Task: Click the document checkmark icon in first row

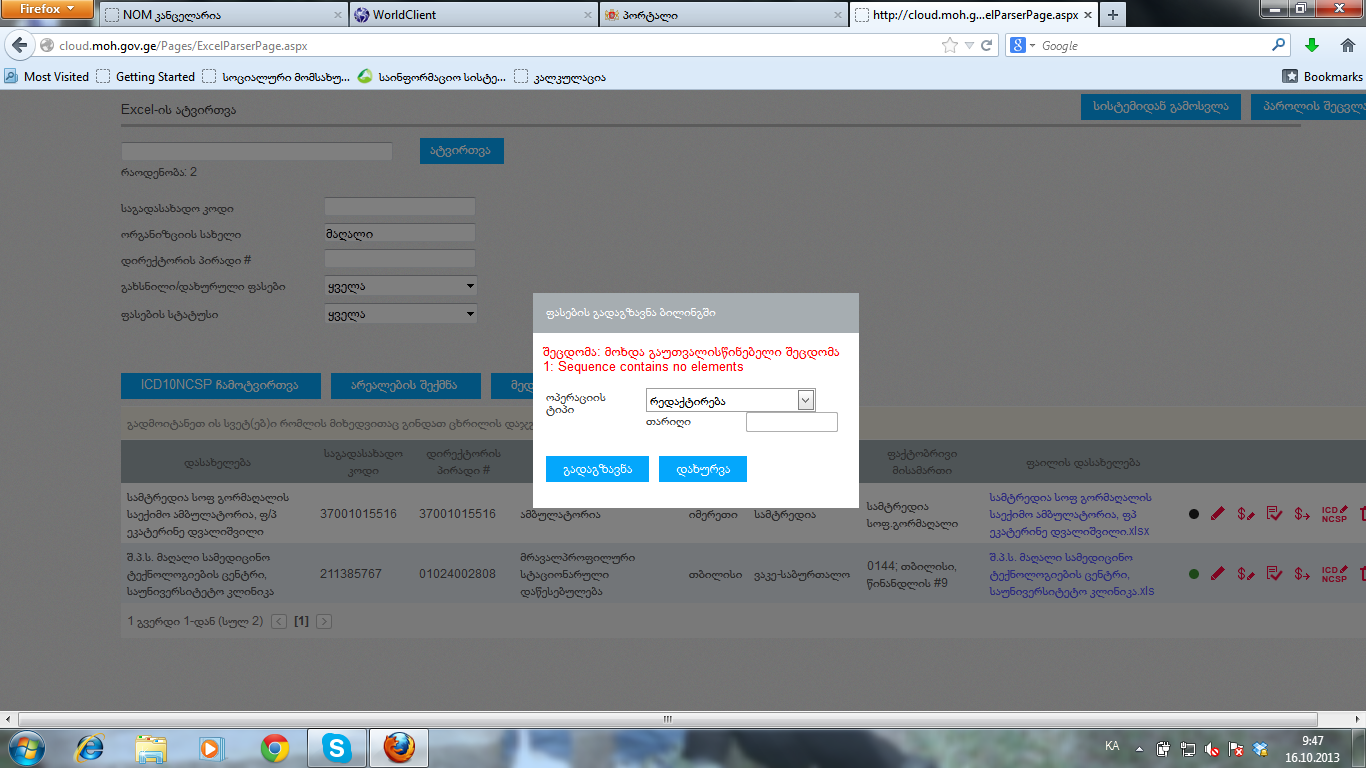Action: point(1274,514)
